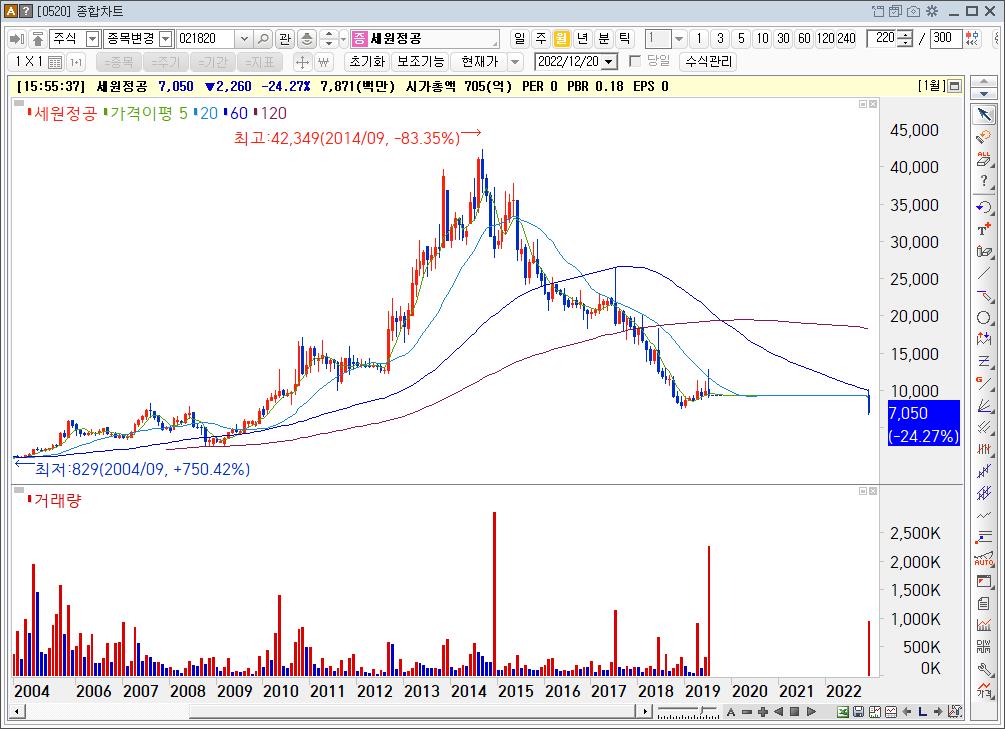Screen dimensions: 1005x729
Task: Click the pin arrow icon at toolbar start
Action: point(17,39)
